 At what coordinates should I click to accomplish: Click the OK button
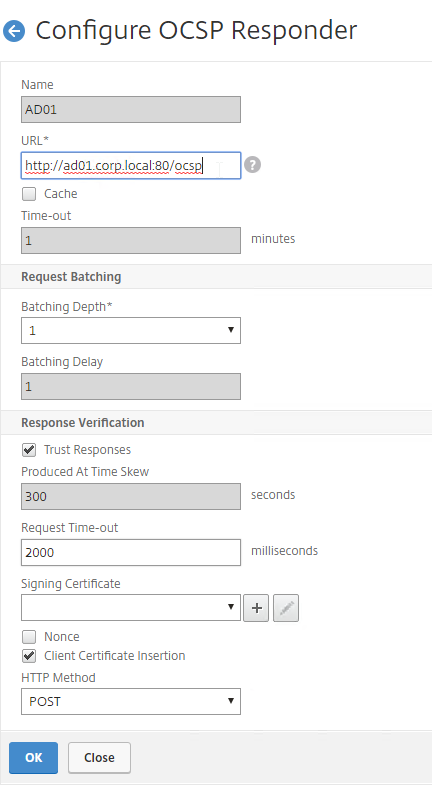point(34,757)
